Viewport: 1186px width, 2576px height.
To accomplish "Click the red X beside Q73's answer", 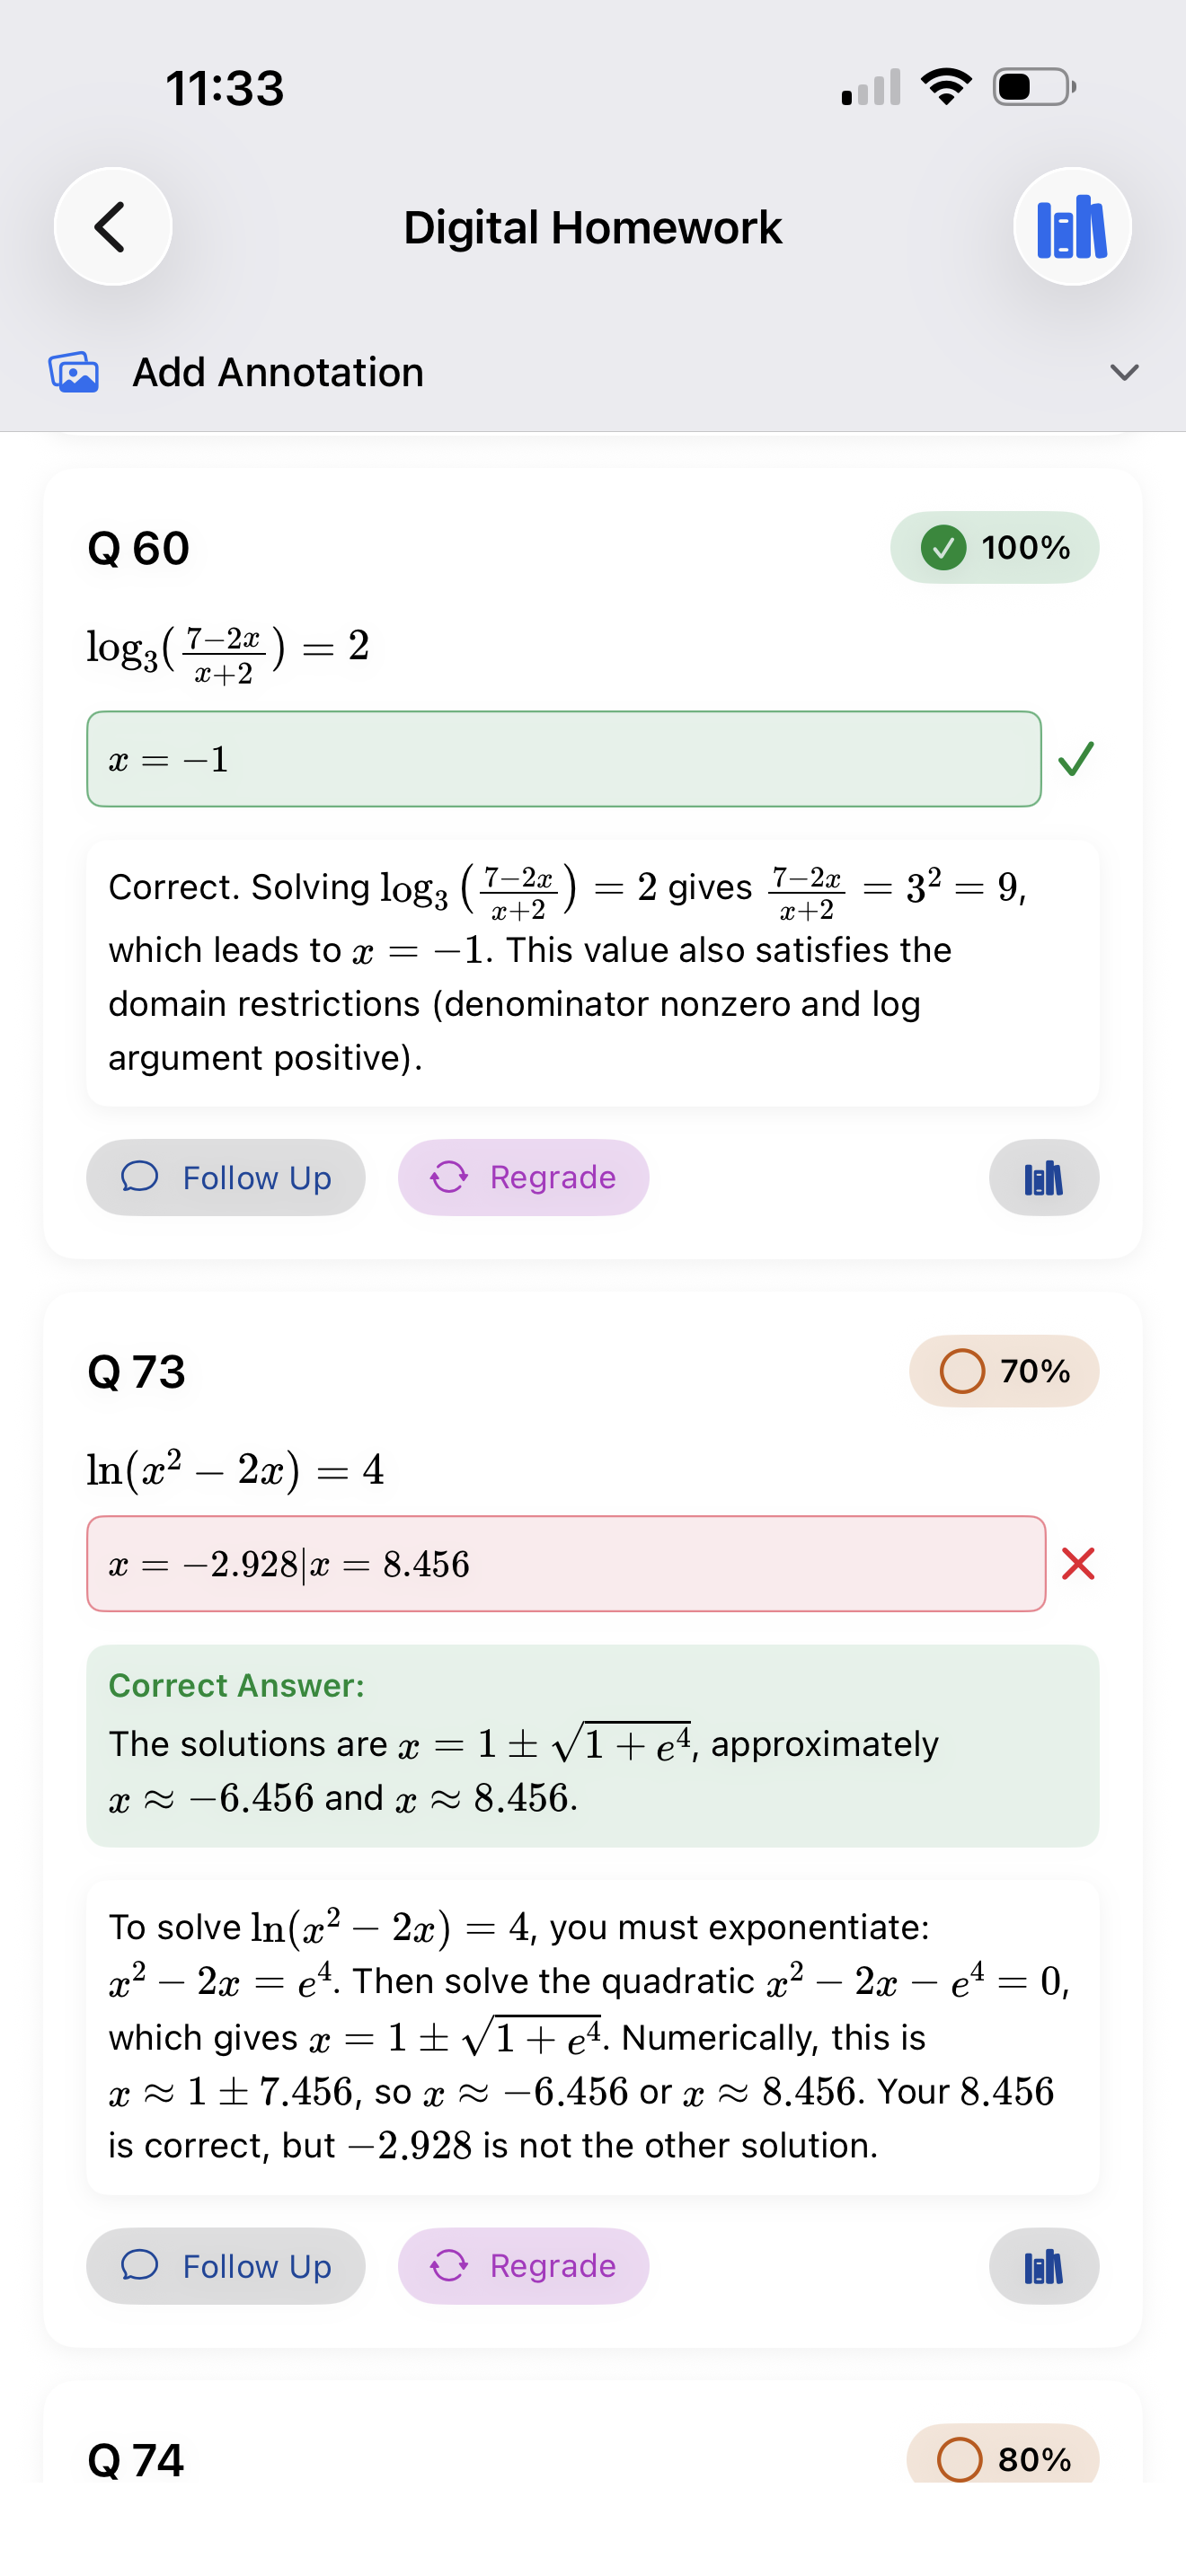I will point(1078,1564).
